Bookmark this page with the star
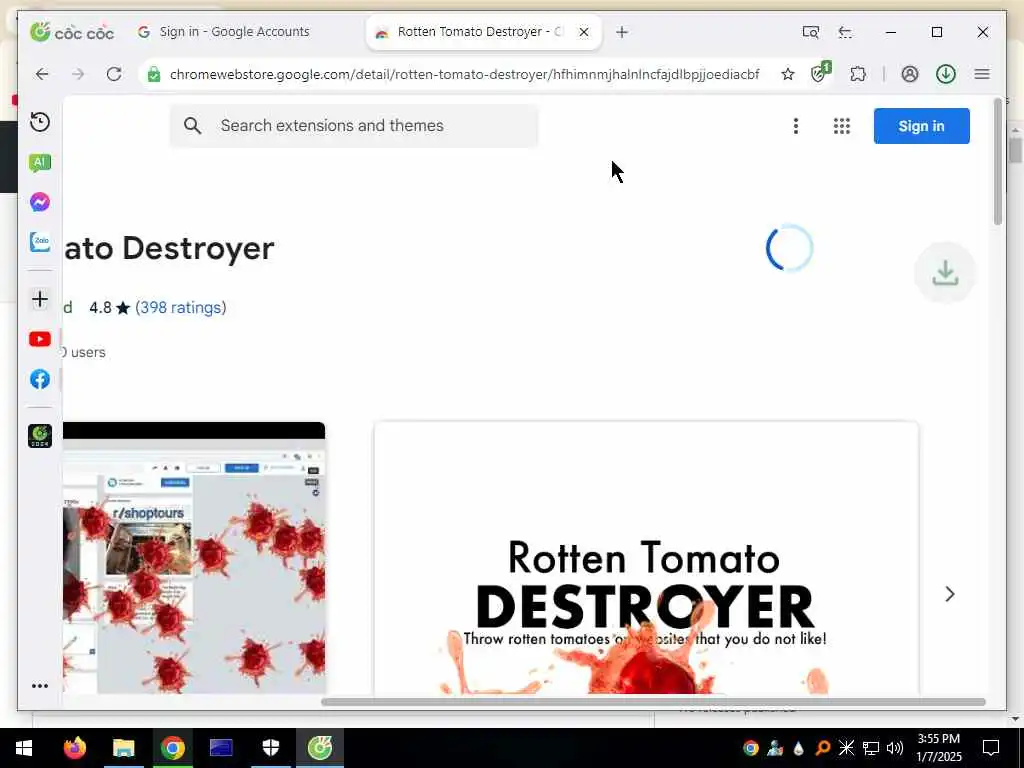Viewport: 1024px width, 768px height. pos(788,74)
